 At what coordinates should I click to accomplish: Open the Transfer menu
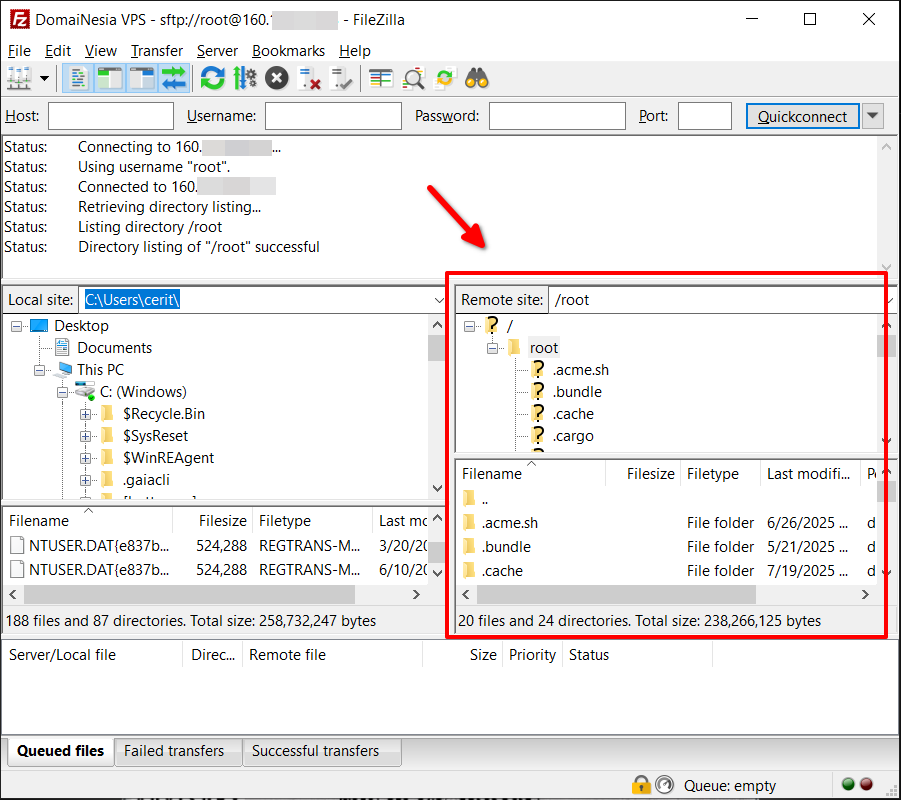(157, 51)
